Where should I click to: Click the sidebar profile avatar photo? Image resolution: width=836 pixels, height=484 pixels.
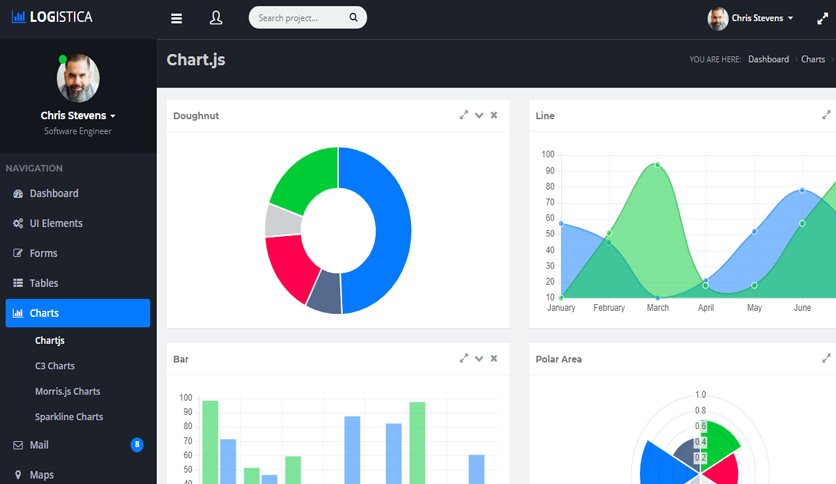(78, 78)
